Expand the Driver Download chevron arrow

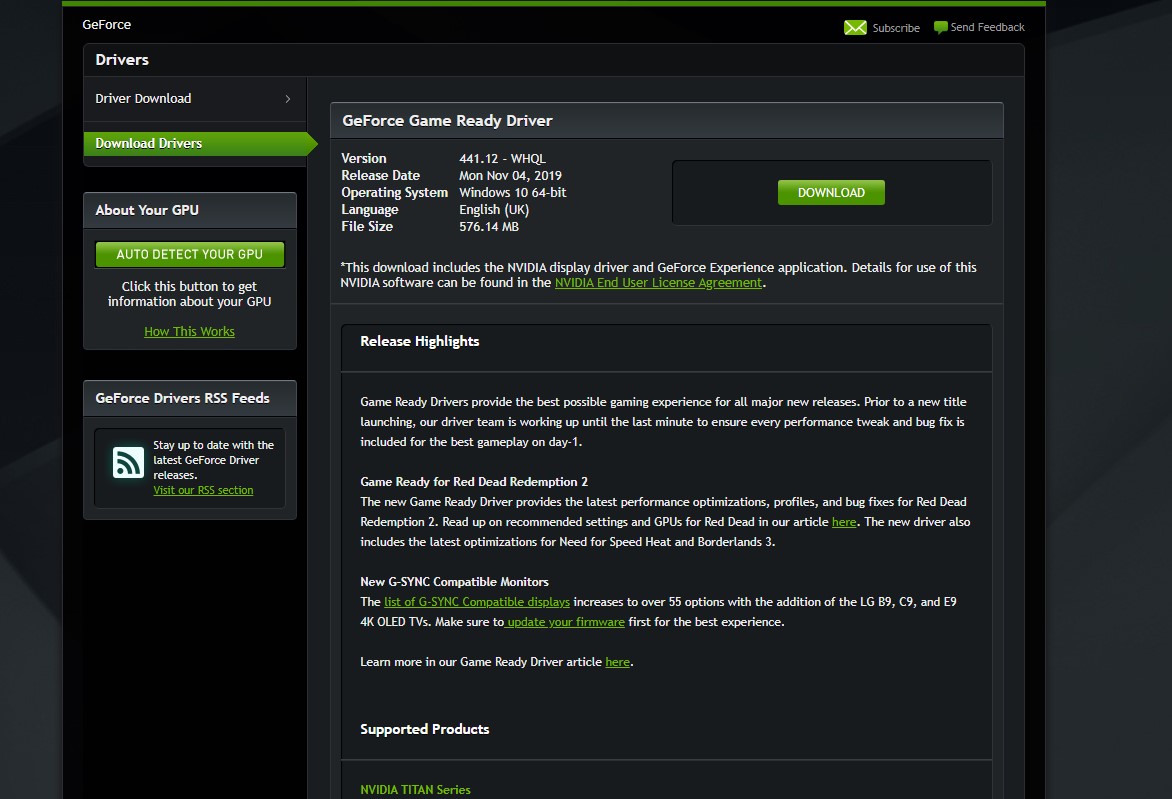coord(288,99)
